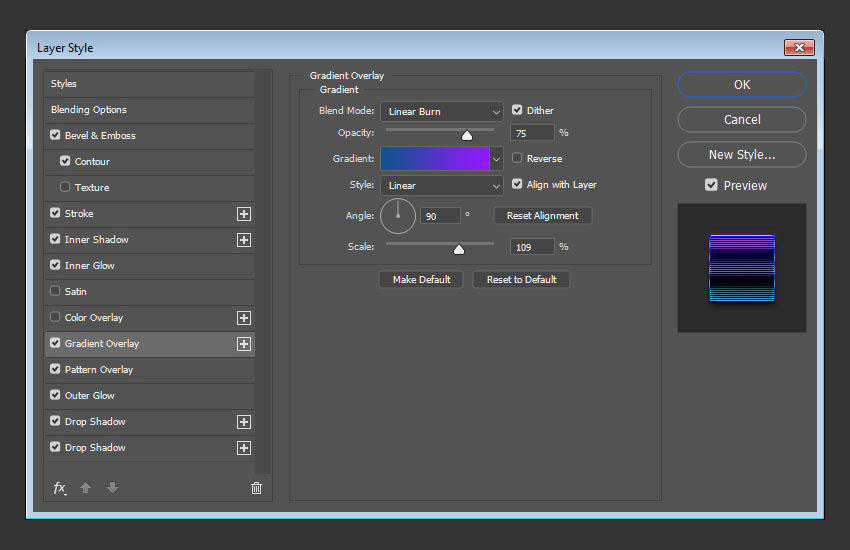Toggle the Preview checkbox

(711, 185)
